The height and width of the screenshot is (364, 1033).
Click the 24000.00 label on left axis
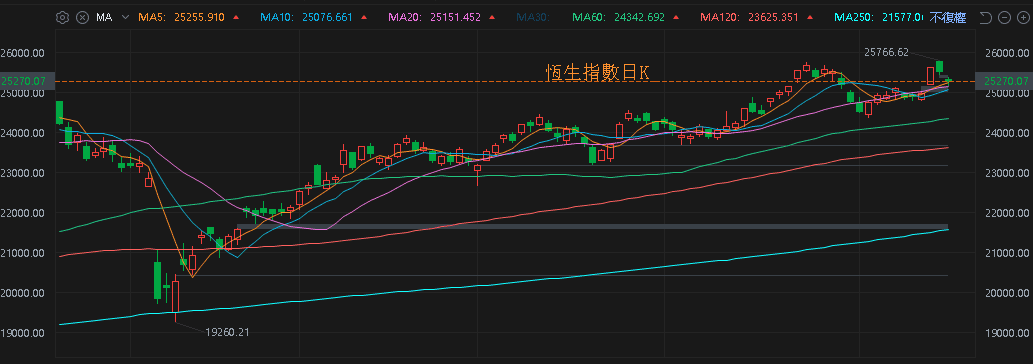click(23, 133)
